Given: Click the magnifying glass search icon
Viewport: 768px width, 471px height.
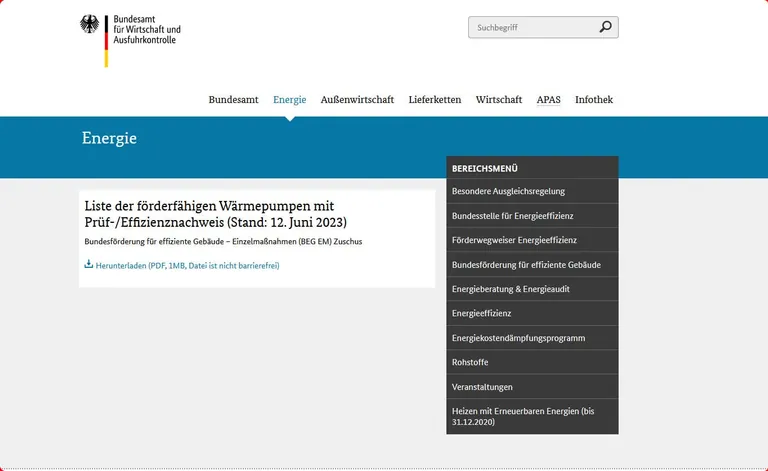Looking at the screenshot, I should click(x=605, y=27).
